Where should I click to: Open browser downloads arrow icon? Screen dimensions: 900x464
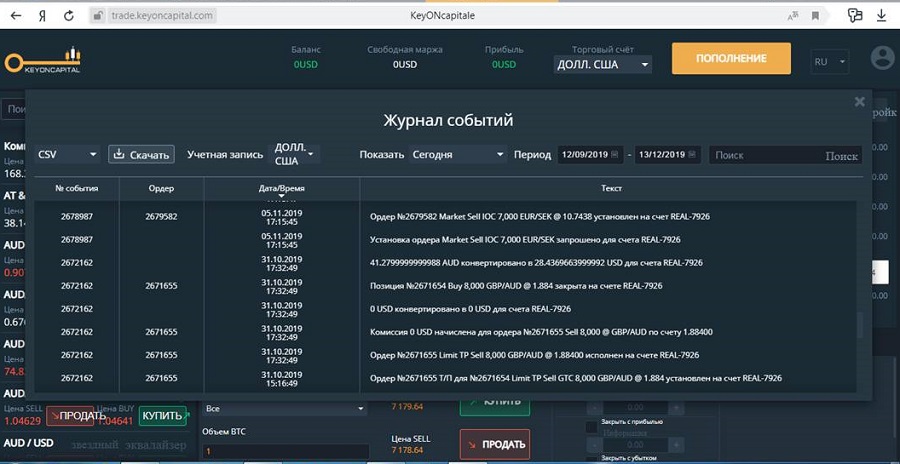[x=882, y=16]
